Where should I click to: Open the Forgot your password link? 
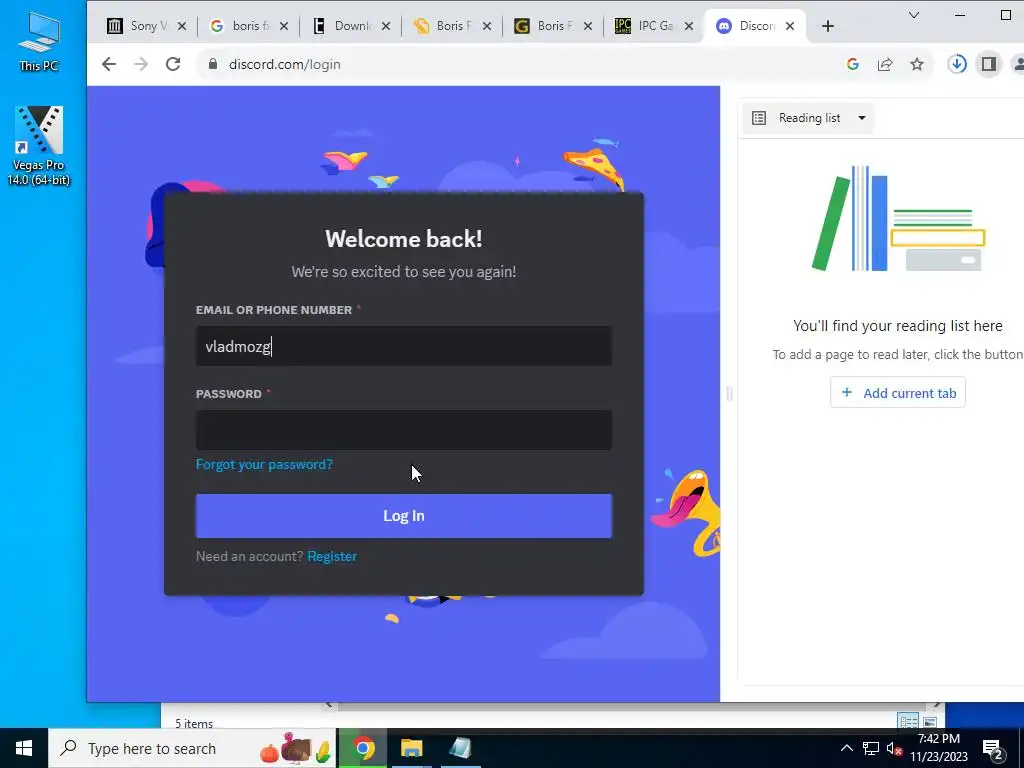[264, 464]
